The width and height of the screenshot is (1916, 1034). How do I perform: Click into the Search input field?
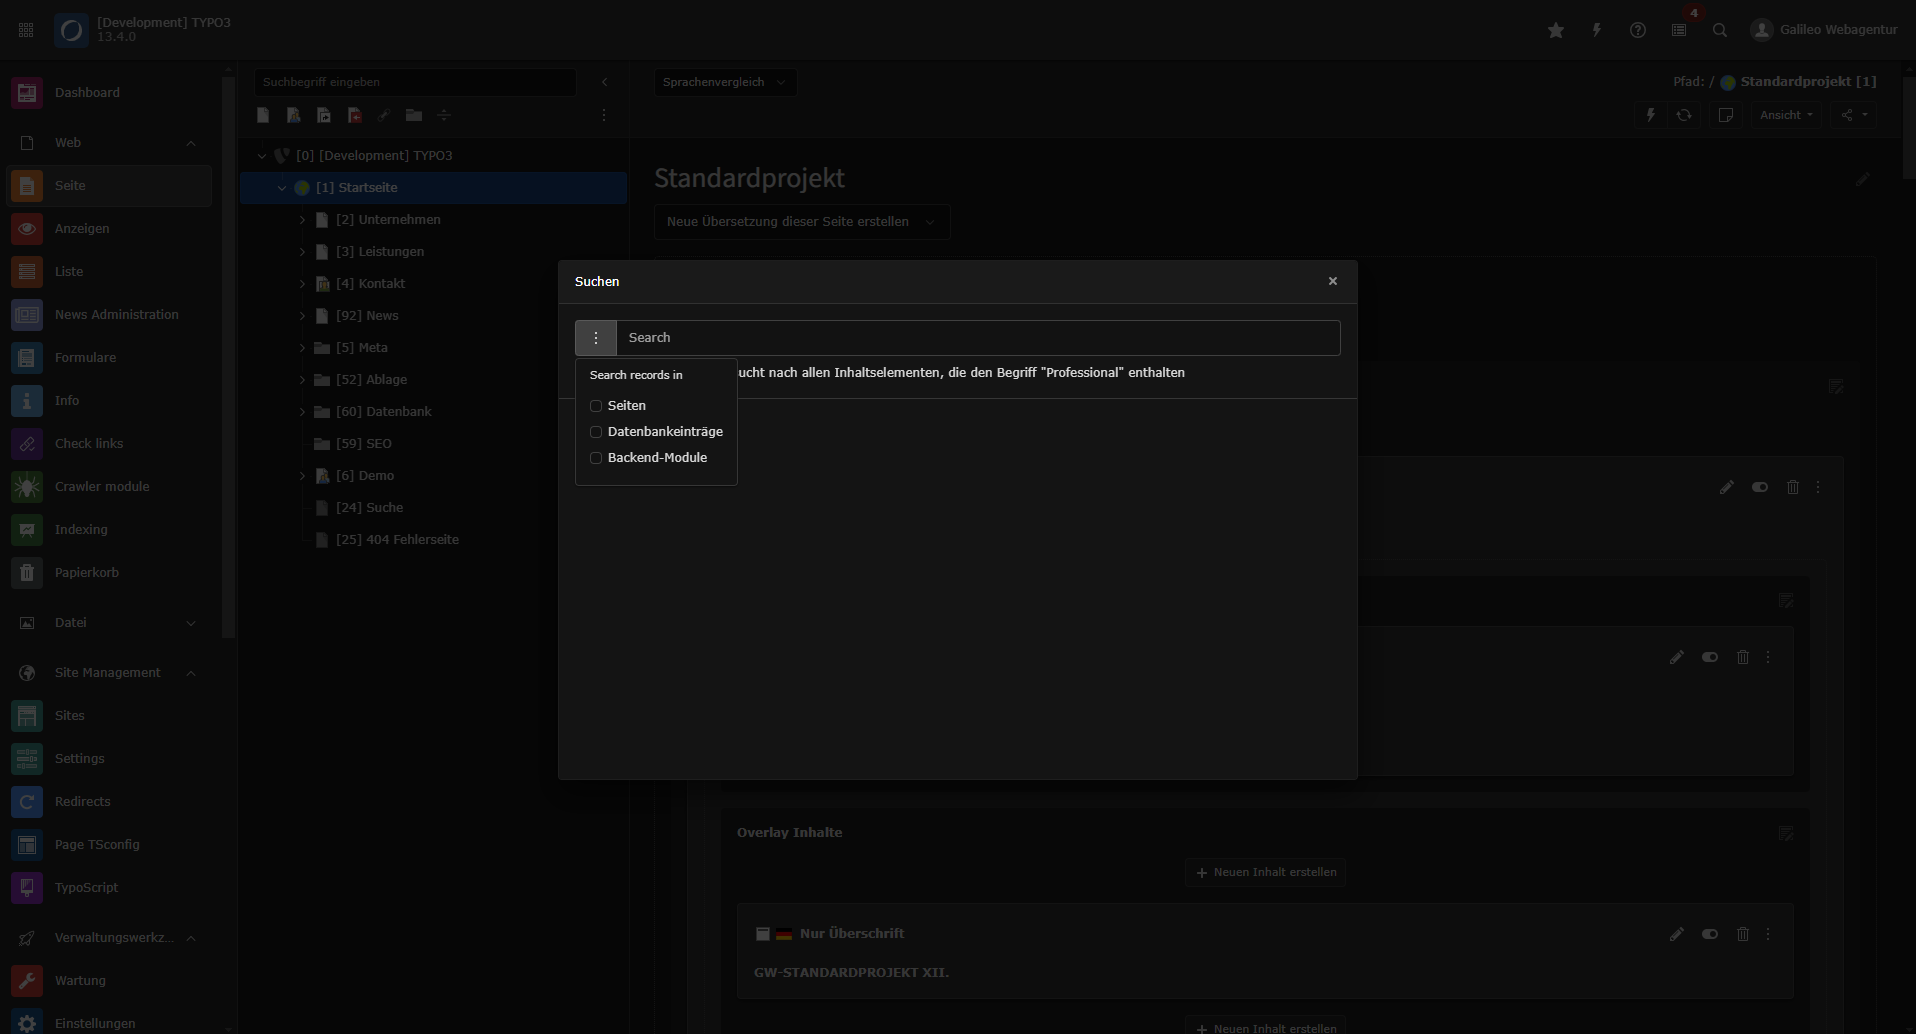point(980,337)
